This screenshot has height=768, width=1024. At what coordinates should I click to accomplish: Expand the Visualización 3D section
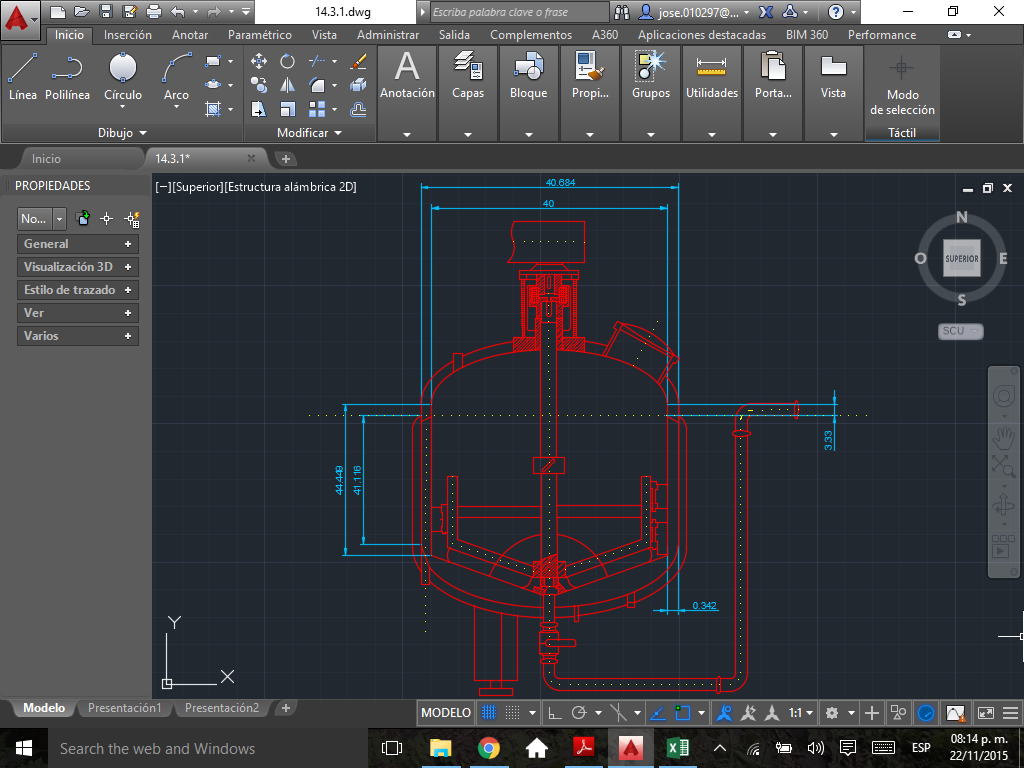[78, 266]
